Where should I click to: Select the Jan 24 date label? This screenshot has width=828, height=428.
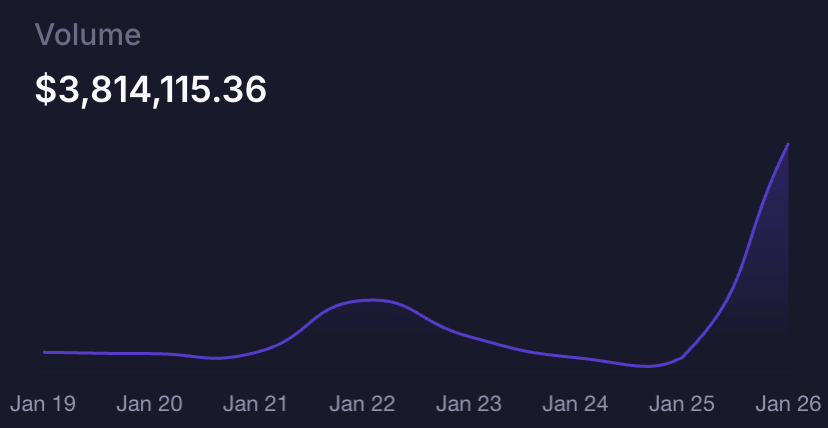point(575,404)
